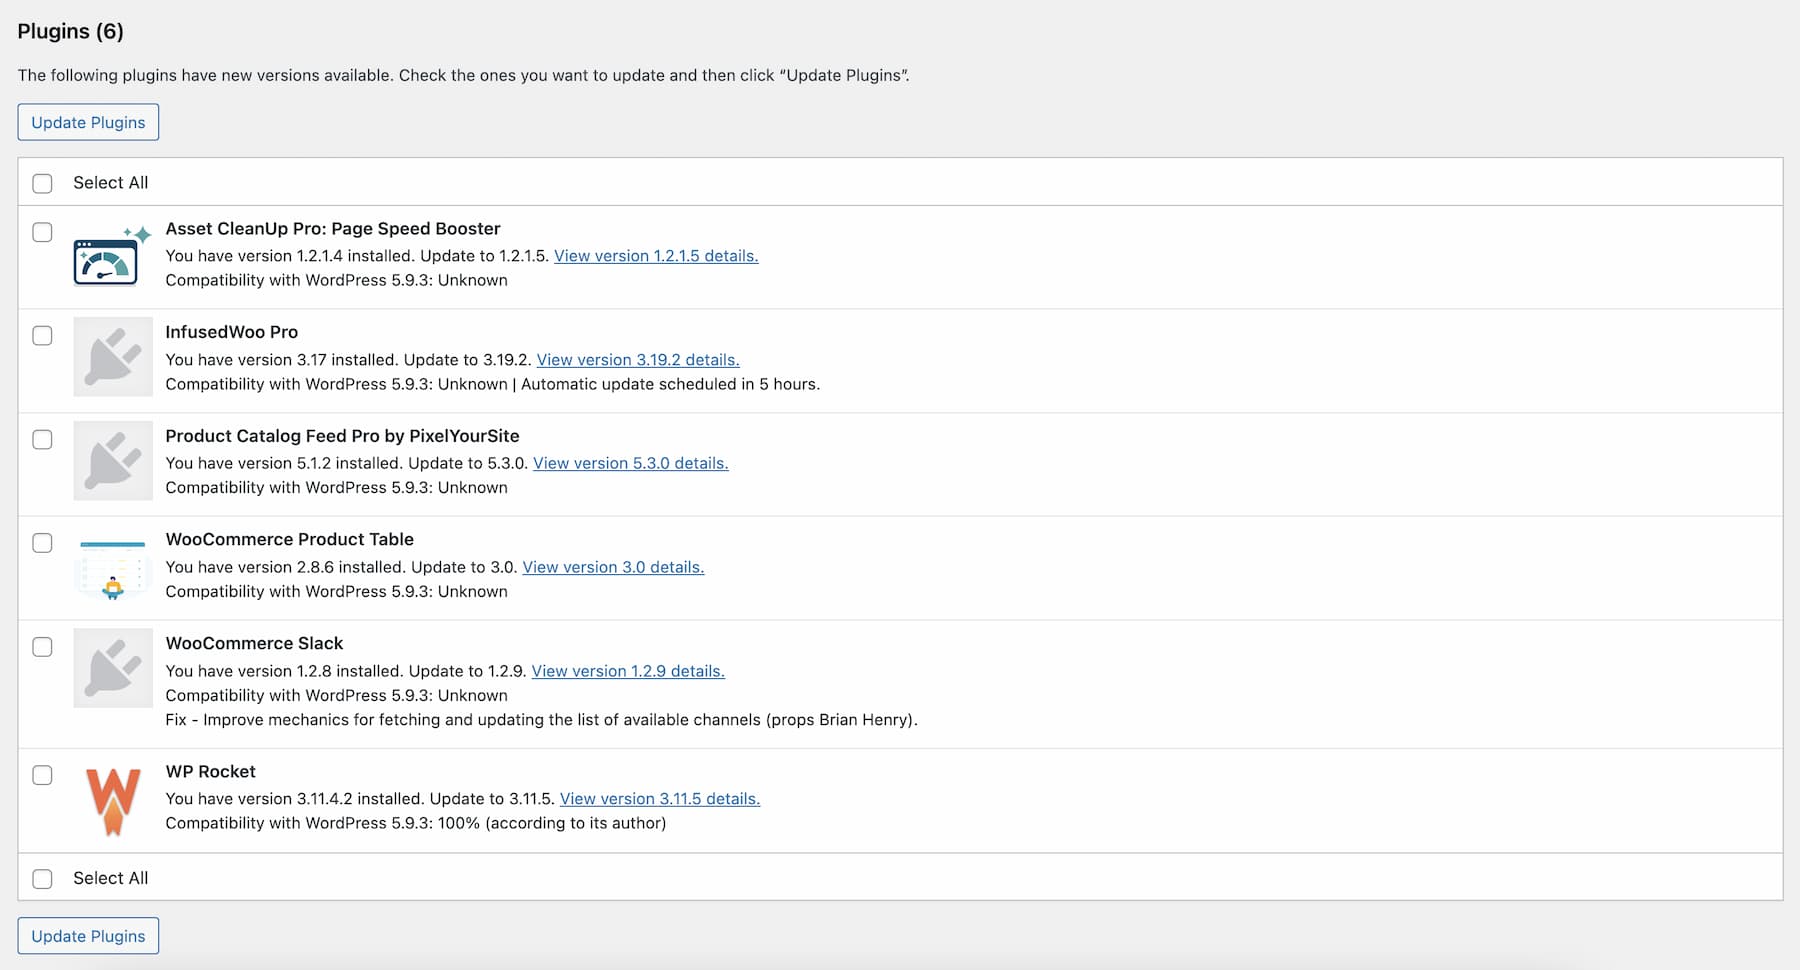Select WooCommerce Product Table checkbox

coord(42,543)
